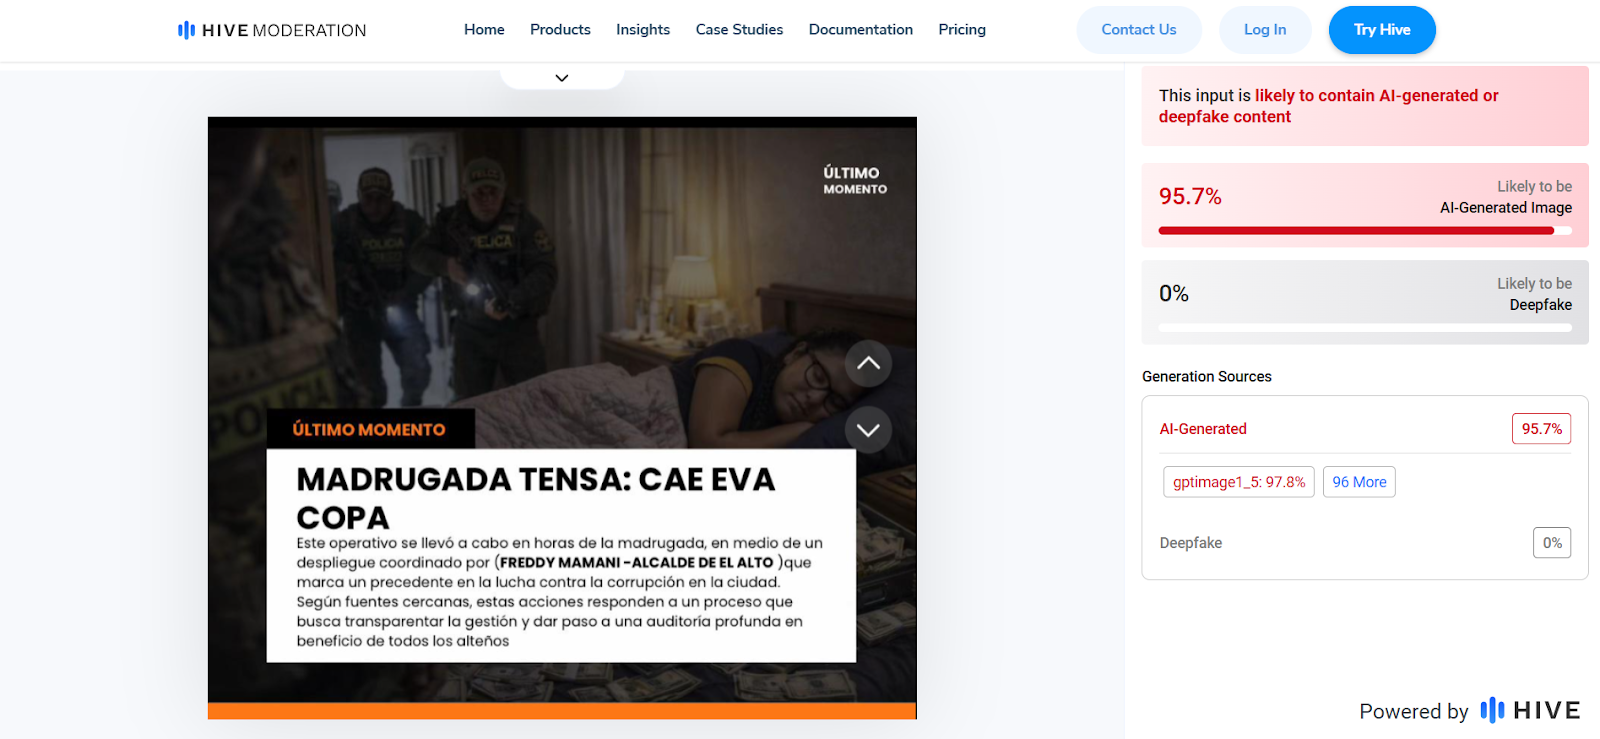View the Pricing page
Screen dimensions: 1600x739
click(962, 30)
